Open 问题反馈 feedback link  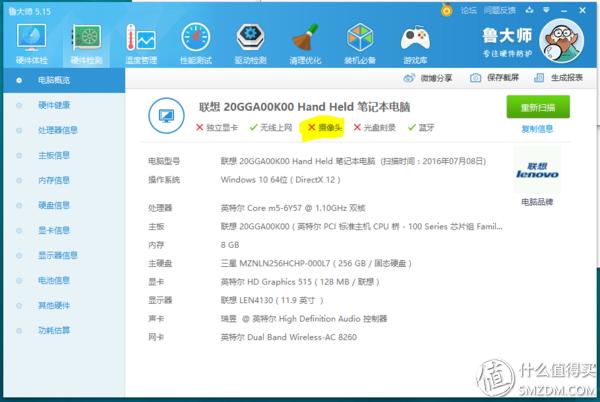coord(500,10)
